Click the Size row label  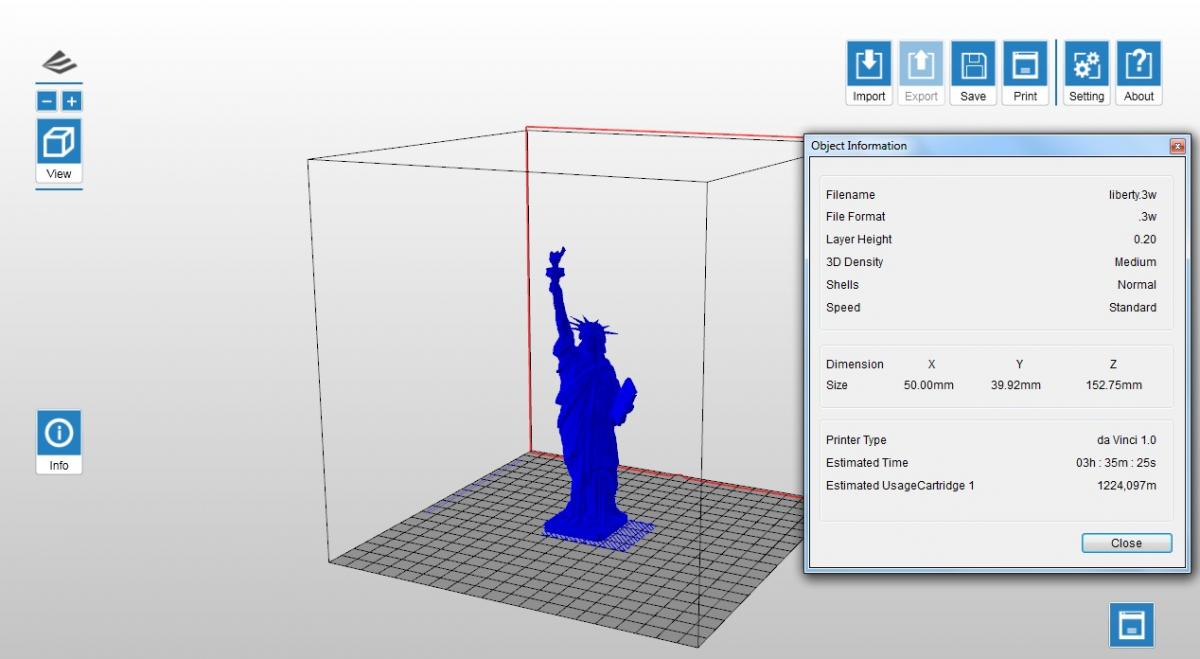tap(837, 385)
